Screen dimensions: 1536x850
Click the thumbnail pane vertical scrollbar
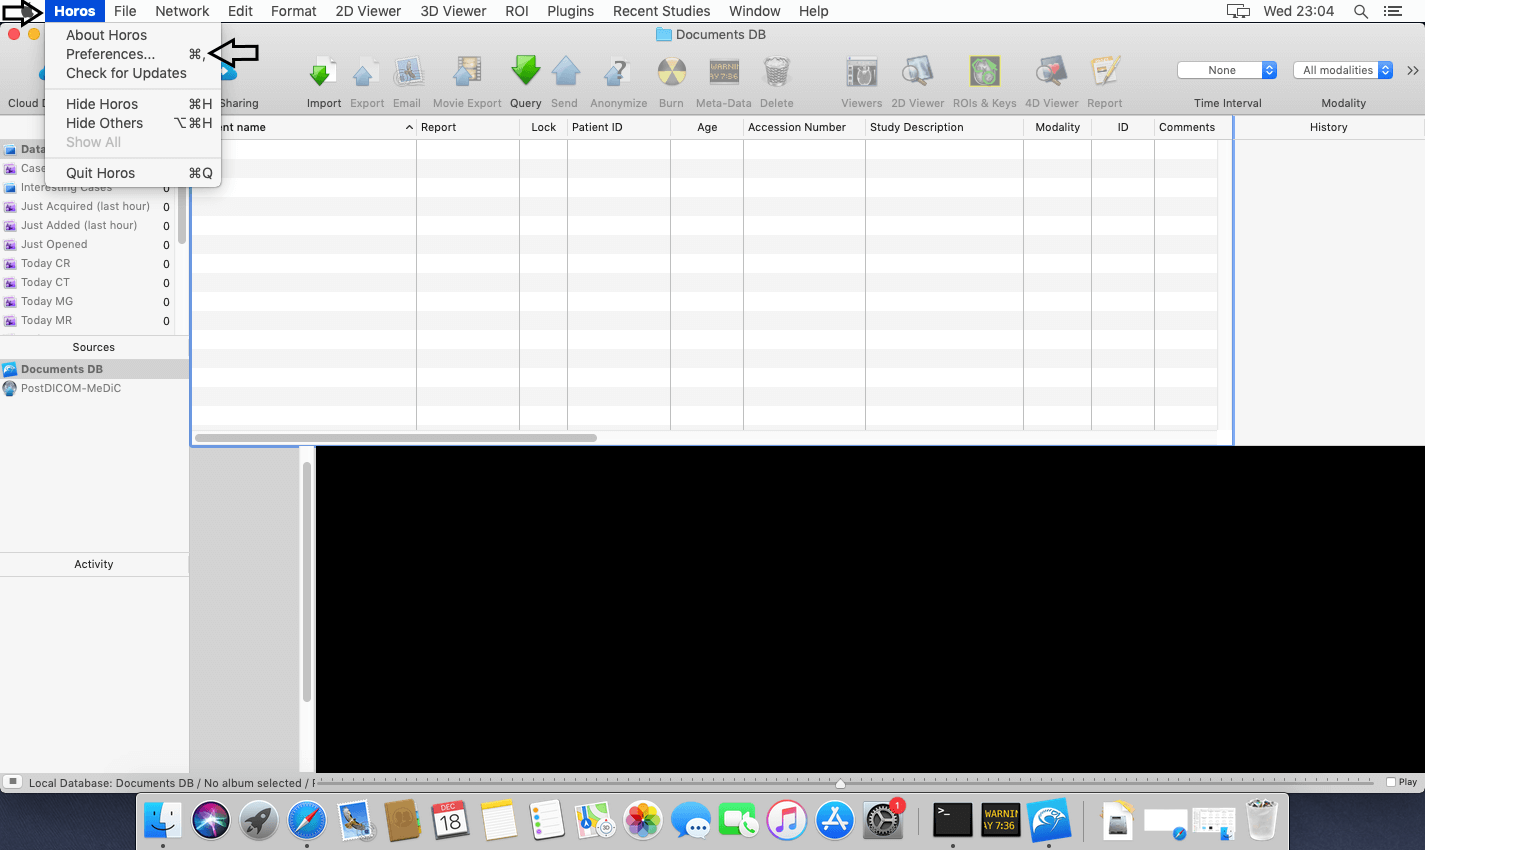(307, 582)
